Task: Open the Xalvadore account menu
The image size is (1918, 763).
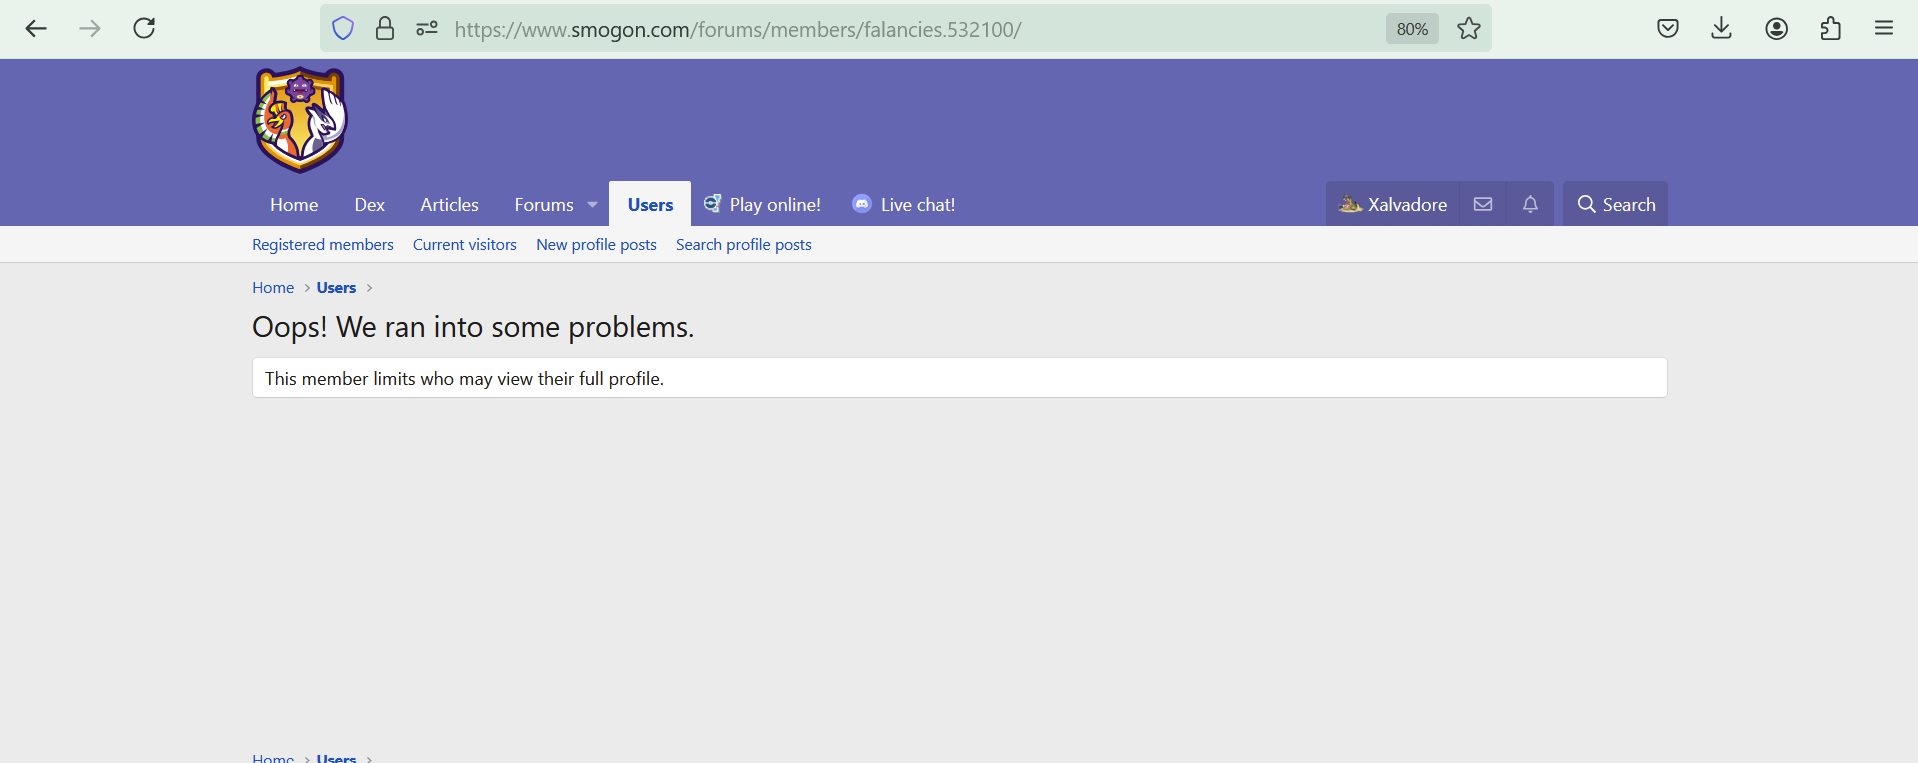Action: coord(1393,204)
